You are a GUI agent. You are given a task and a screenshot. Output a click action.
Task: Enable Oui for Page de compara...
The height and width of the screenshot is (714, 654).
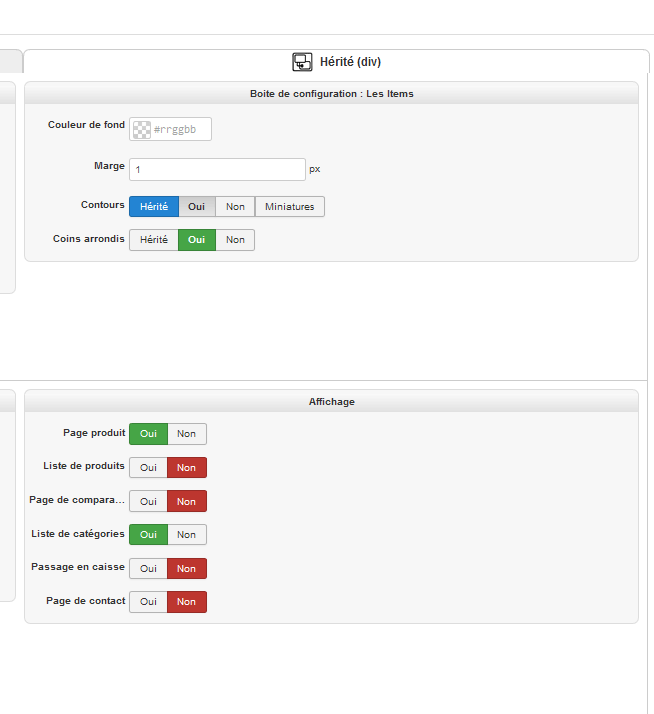[148, 501]
